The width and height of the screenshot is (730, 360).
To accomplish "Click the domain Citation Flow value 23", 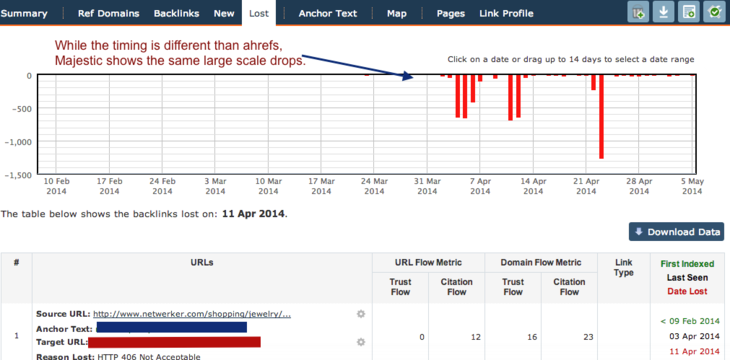I will (x=588, y=337).
